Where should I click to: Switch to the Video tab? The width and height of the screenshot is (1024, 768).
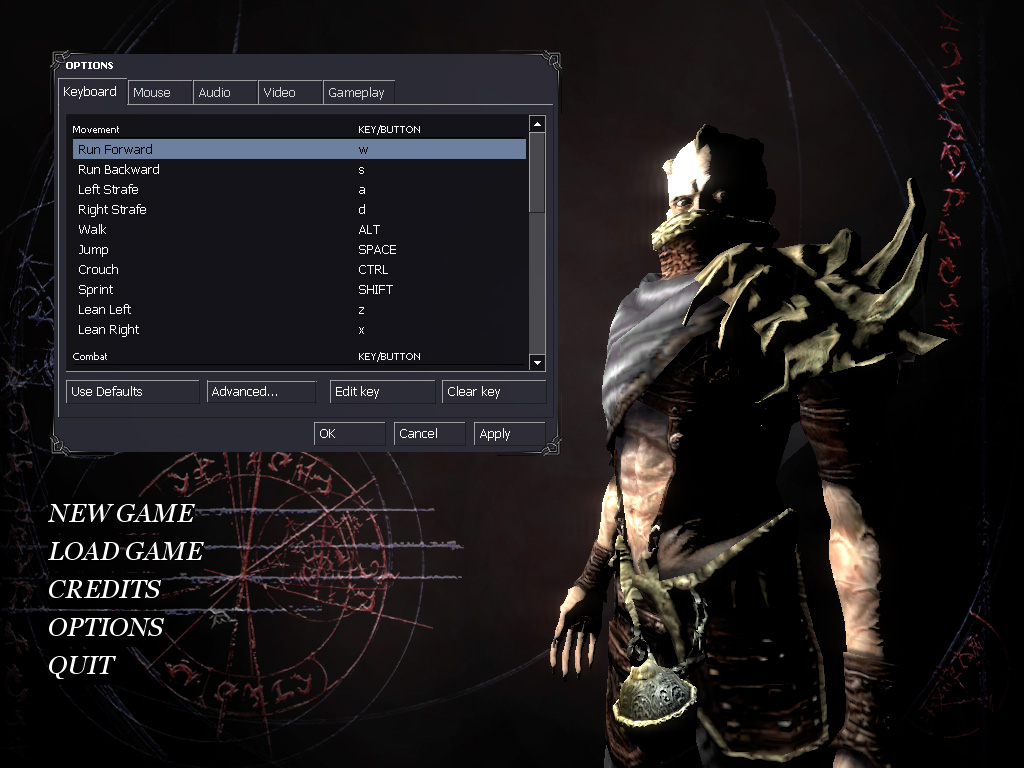291,92
